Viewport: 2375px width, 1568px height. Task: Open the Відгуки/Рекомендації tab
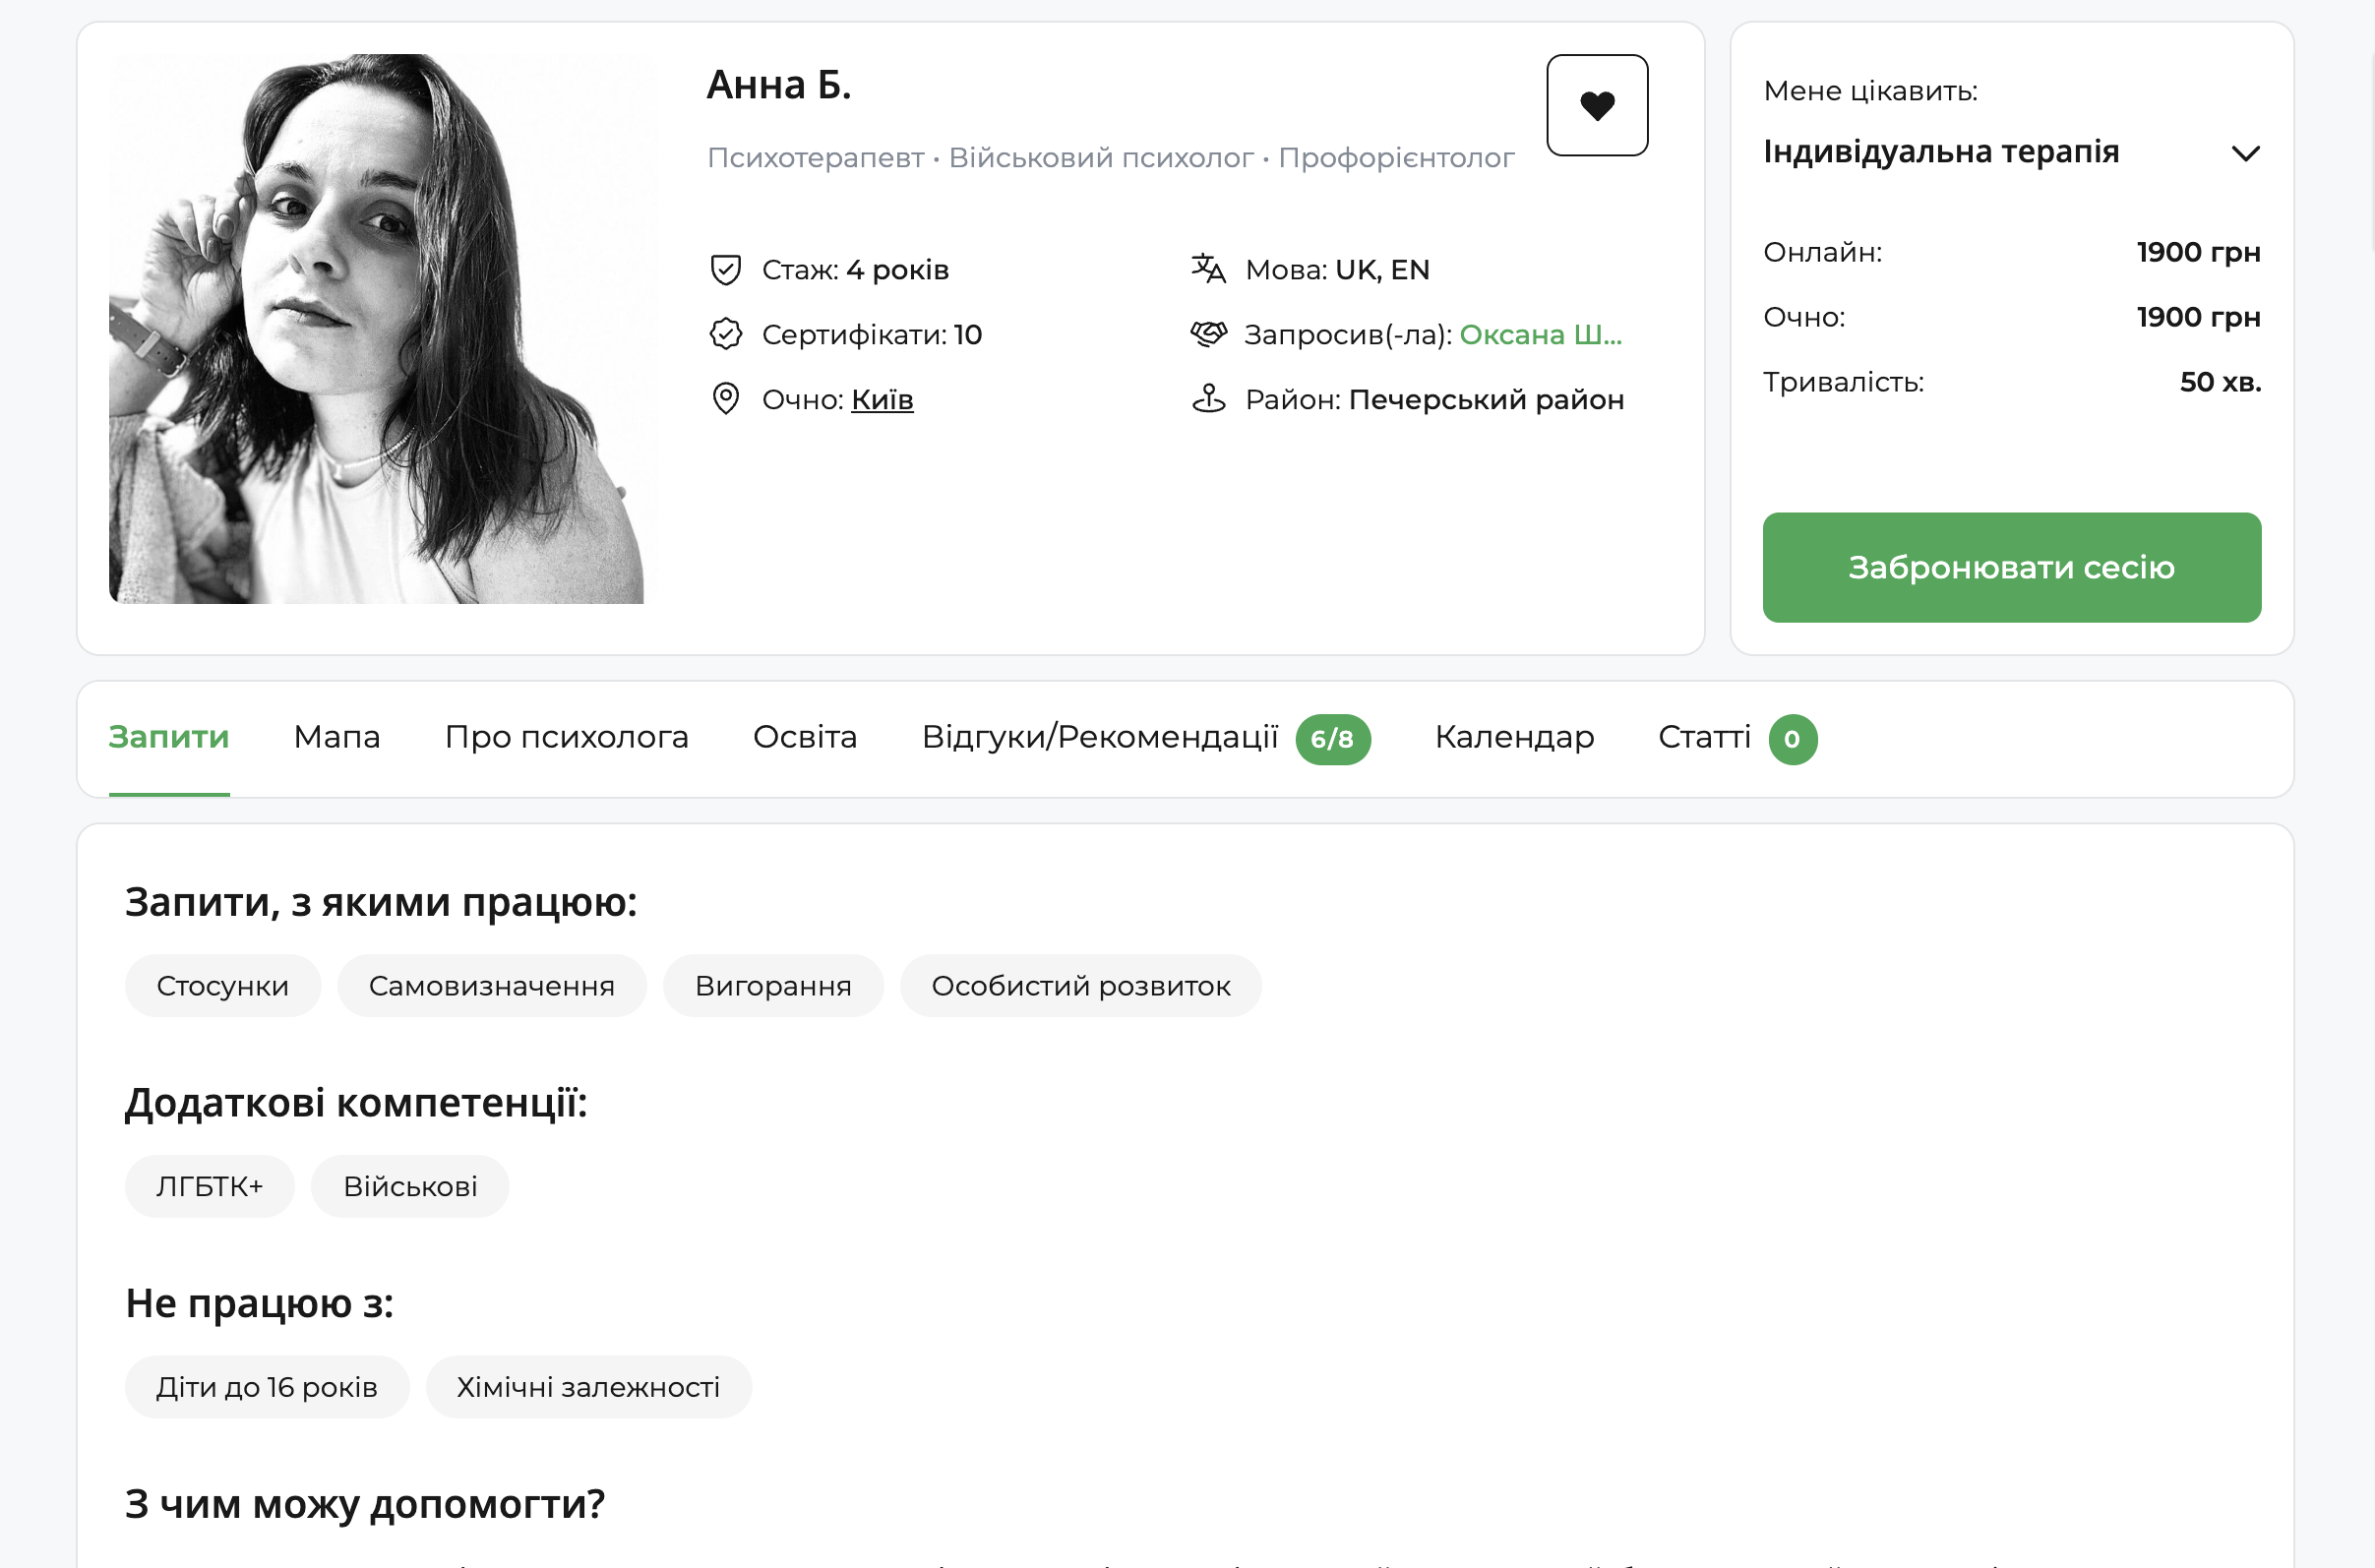1100,738
